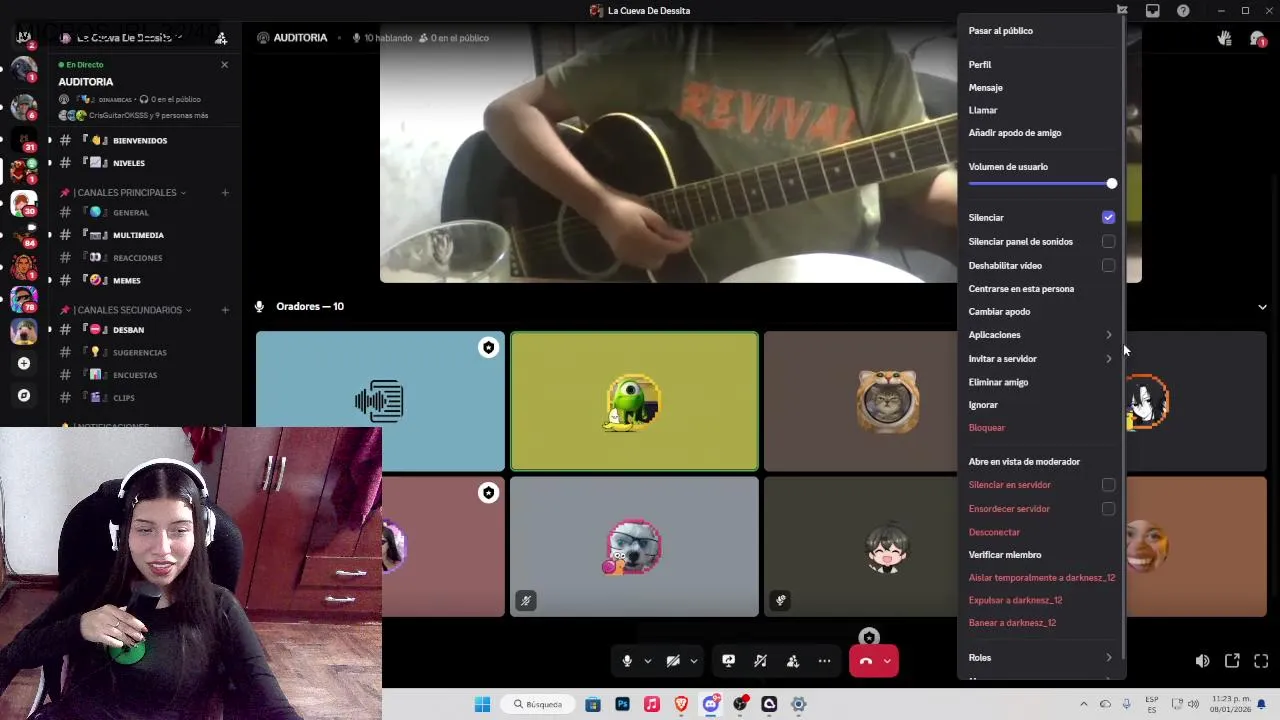Adjust the Volumen de usuario slider
The height and width of the screenshot is (720, 1280).
pos(1041,184)
